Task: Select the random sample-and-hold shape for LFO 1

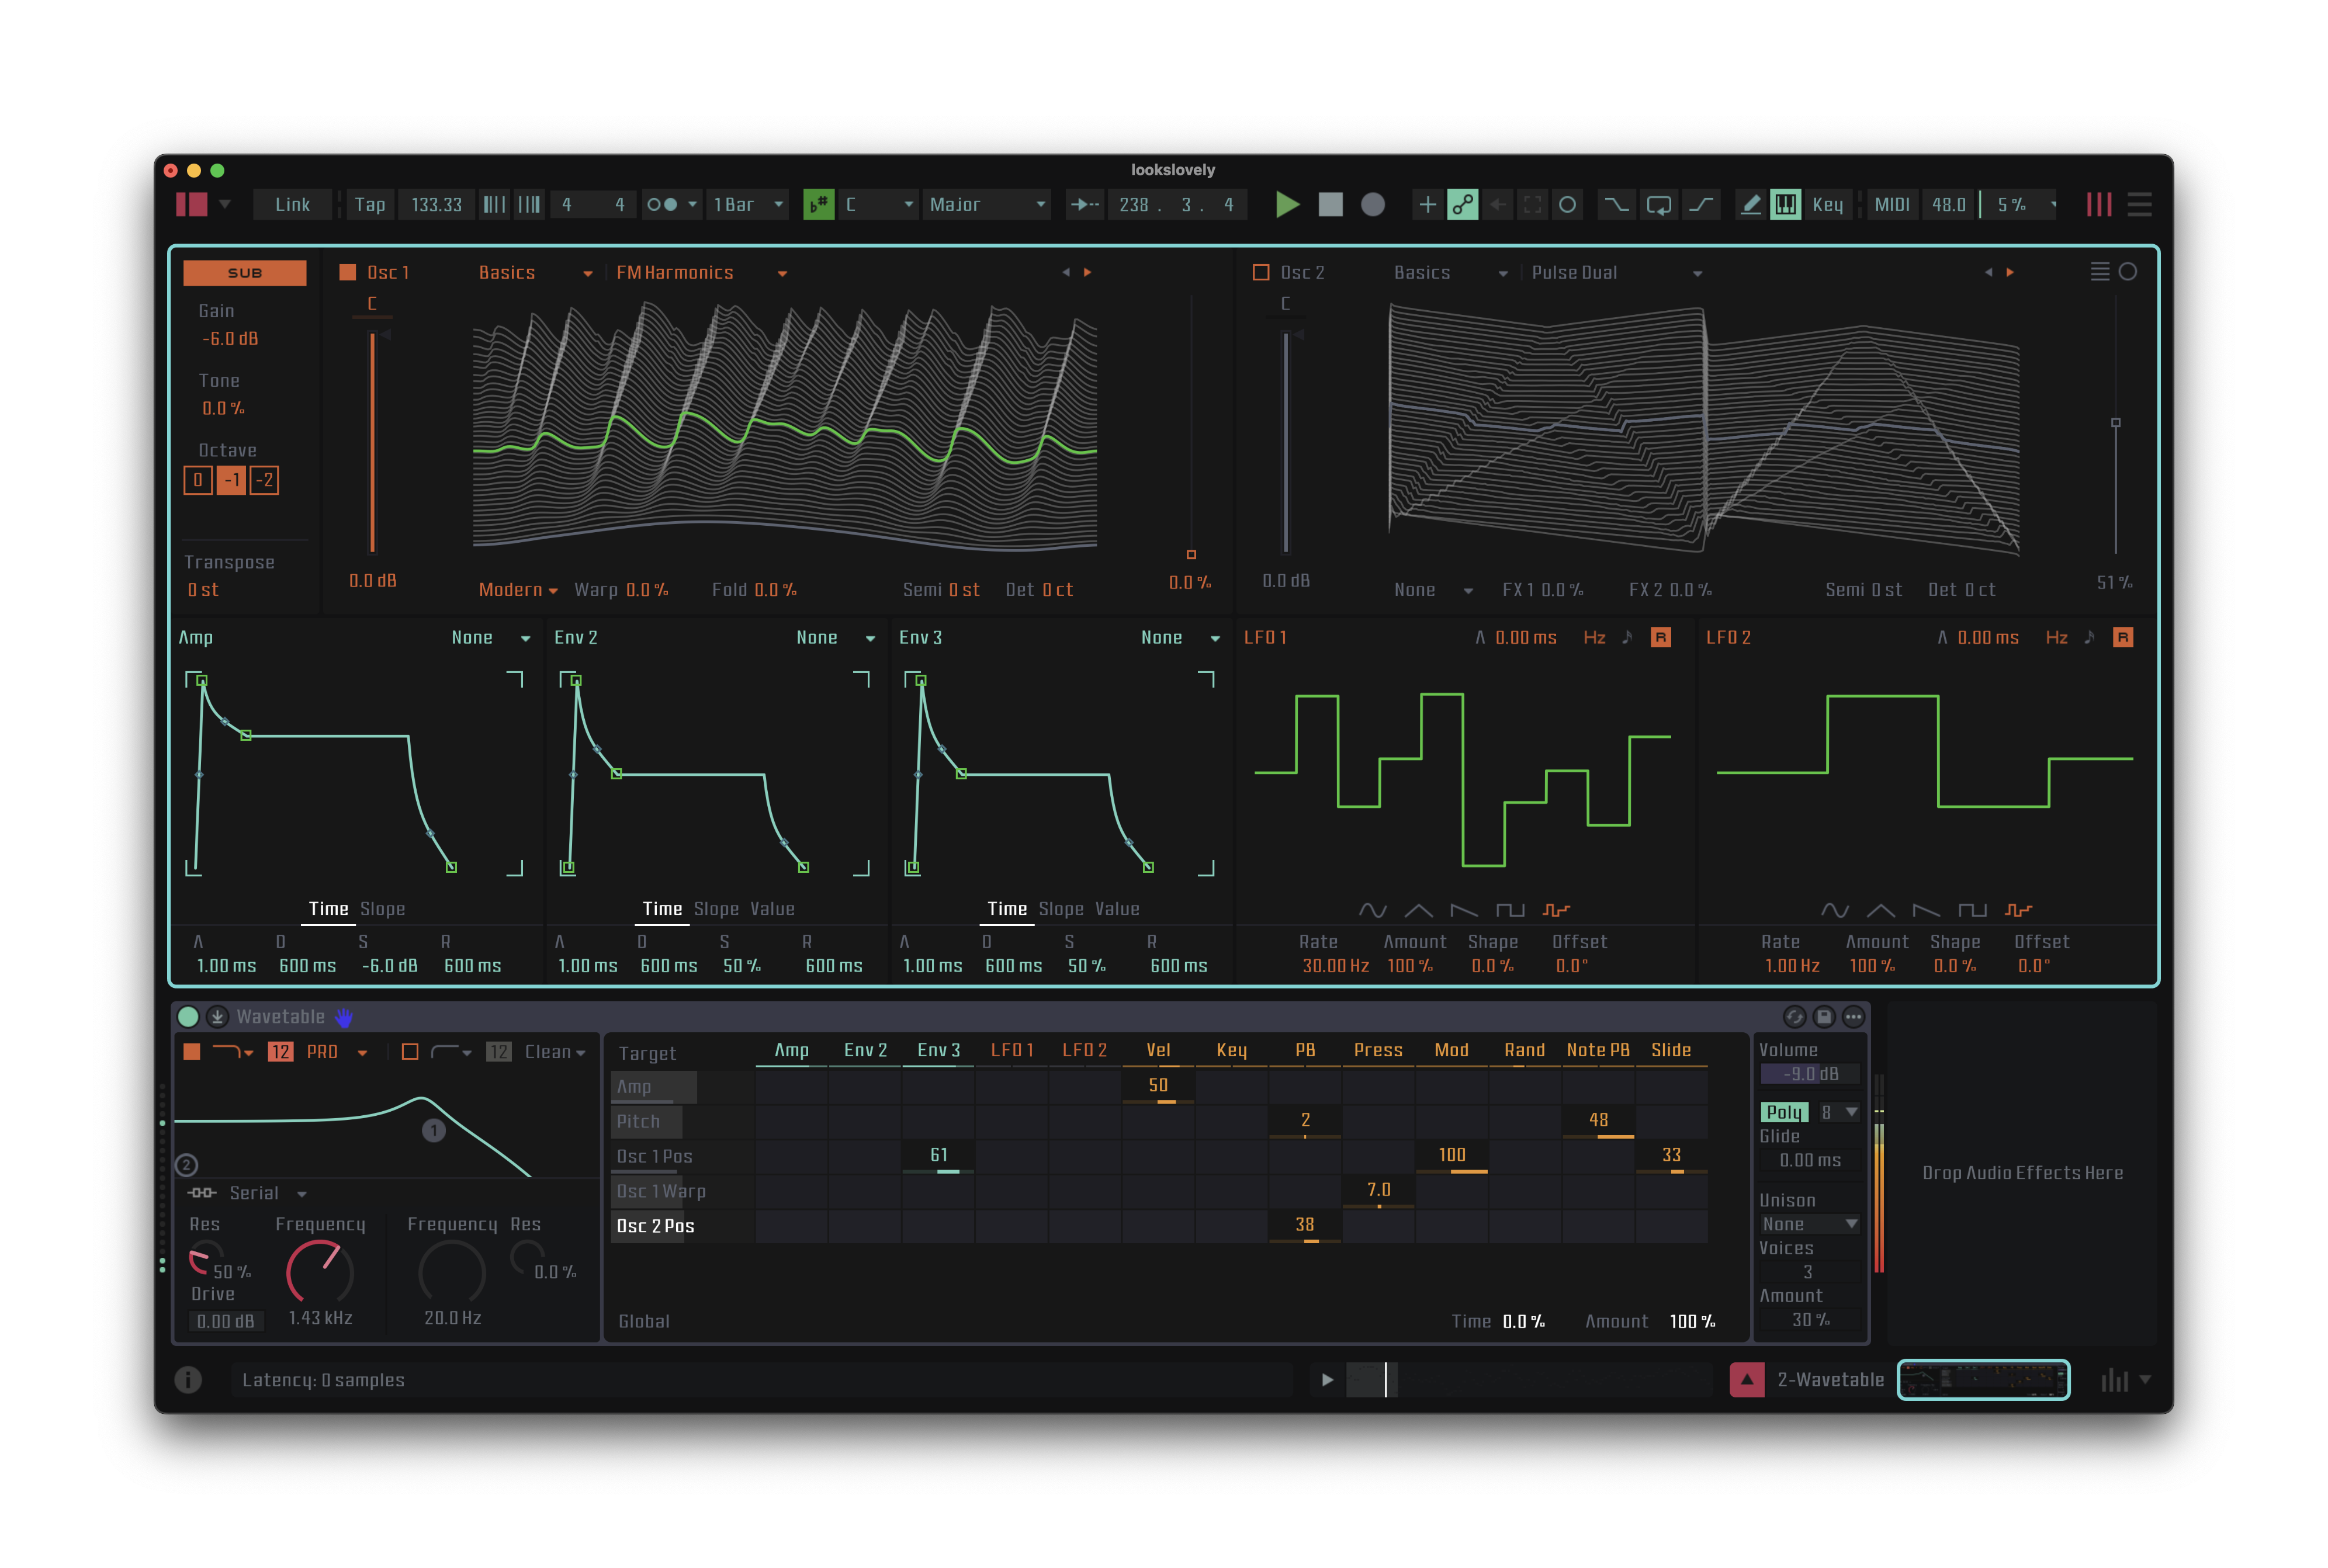Action: point(1556,910)
